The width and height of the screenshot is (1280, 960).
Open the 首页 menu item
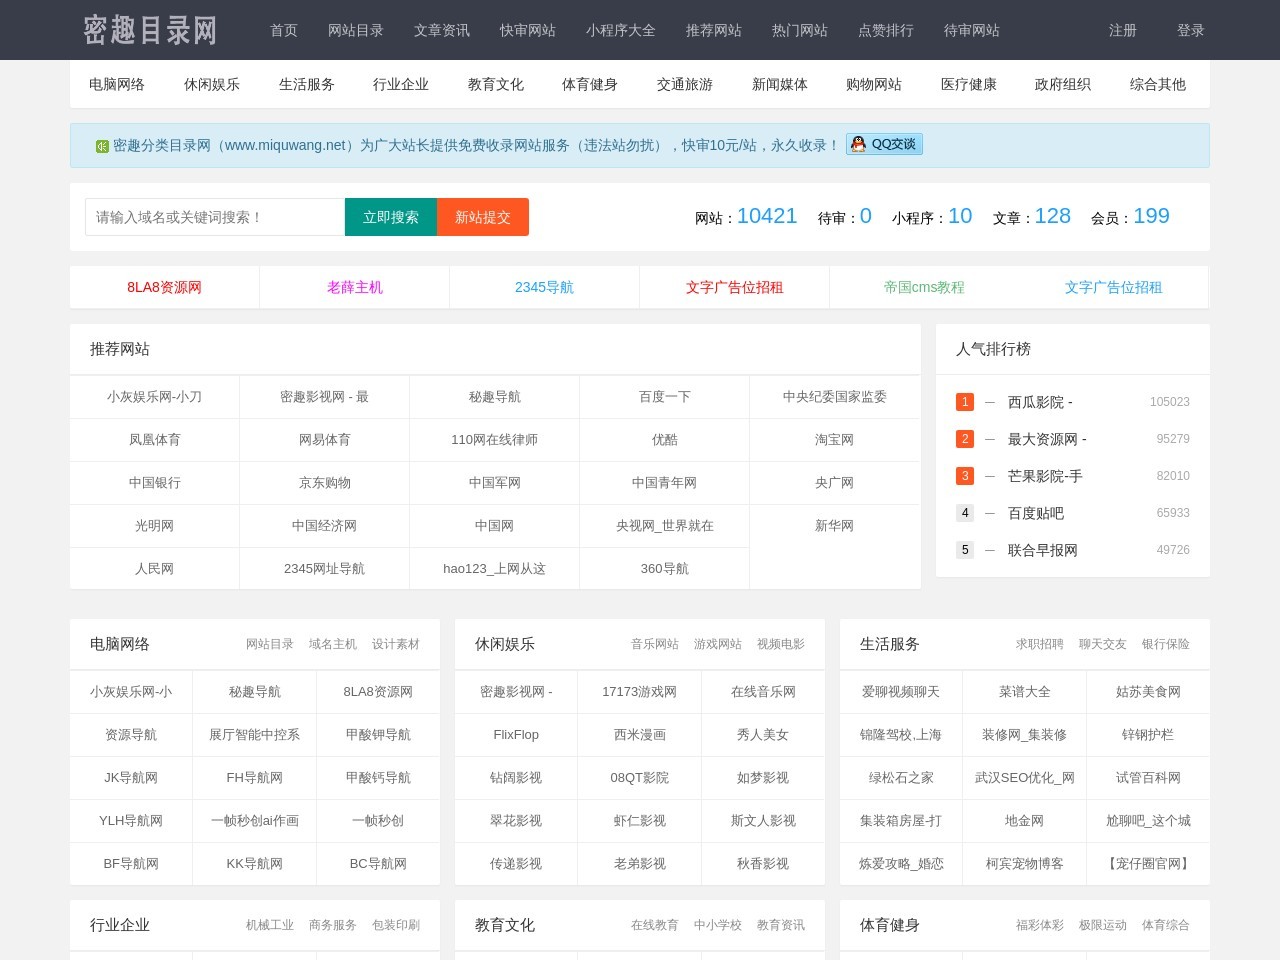282,30
